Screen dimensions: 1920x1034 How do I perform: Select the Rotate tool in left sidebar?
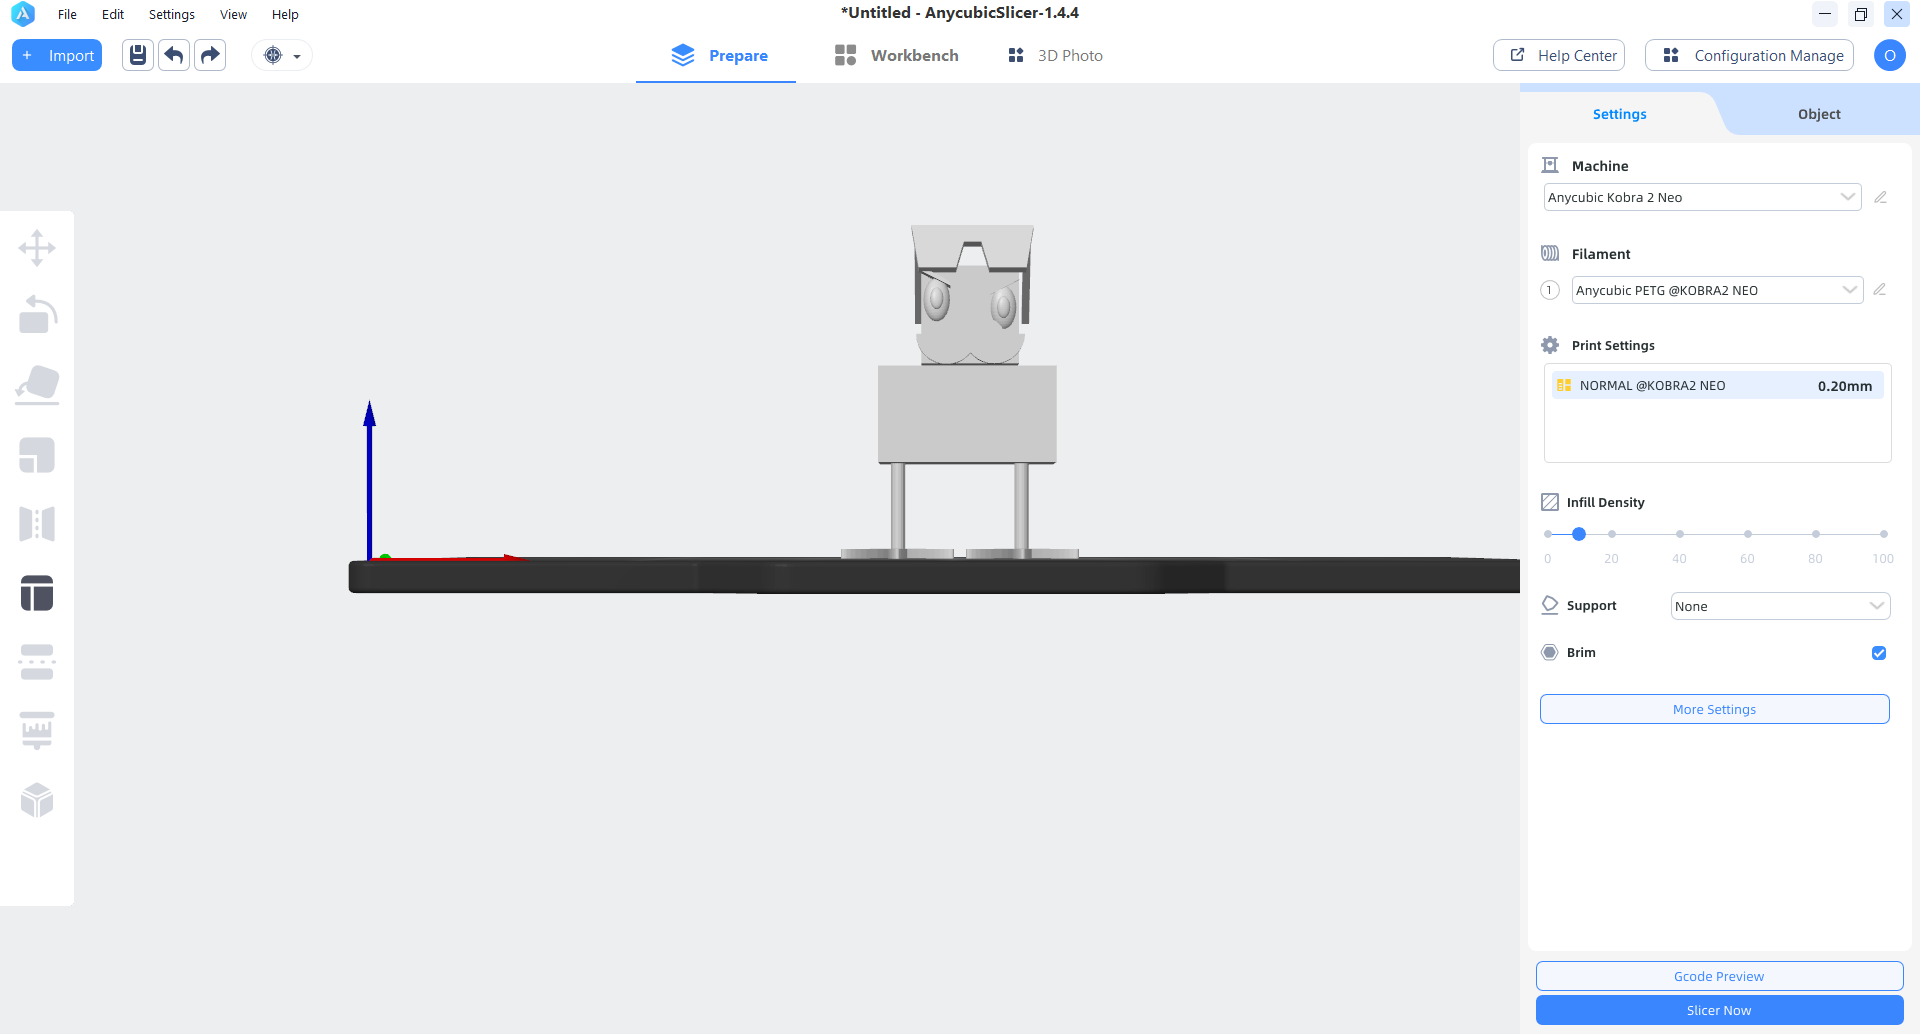[x=37, y=314]
